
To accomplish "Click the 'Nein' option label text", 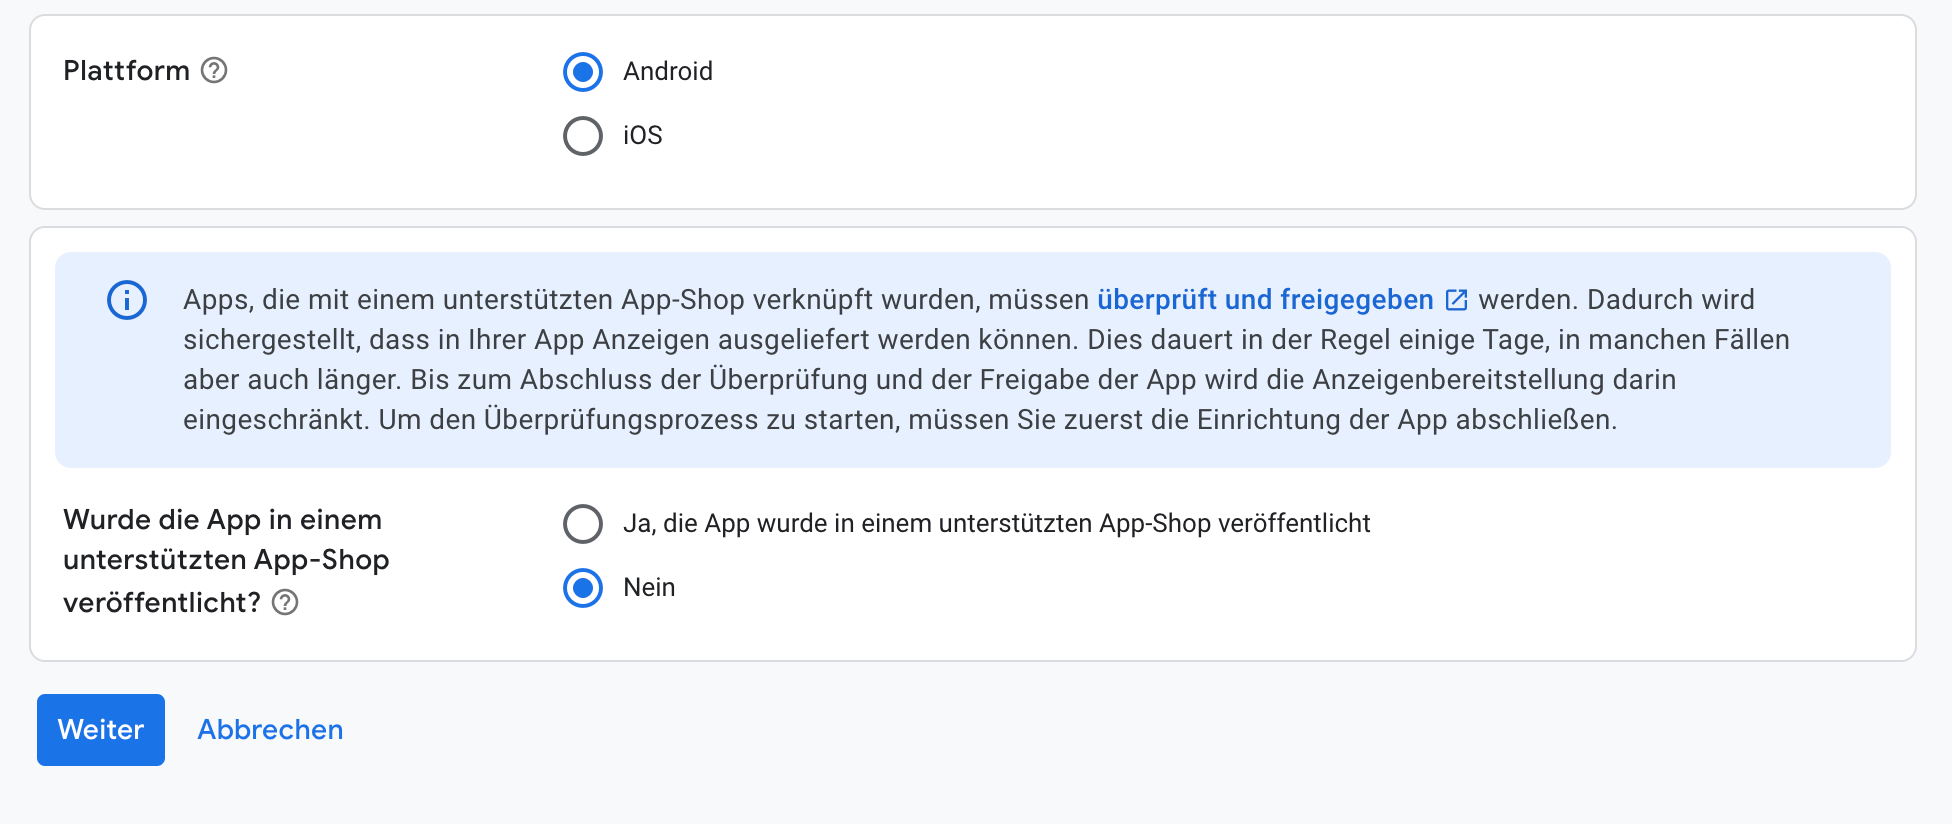I will pyautogui.click(x=649, y=588).
